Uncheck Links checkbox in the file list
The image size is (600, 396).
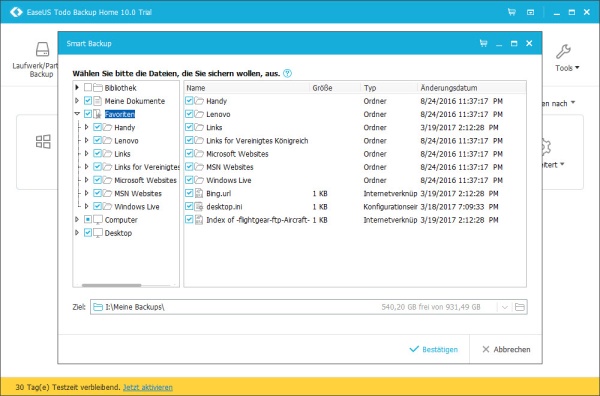click(x=189, y=127)
